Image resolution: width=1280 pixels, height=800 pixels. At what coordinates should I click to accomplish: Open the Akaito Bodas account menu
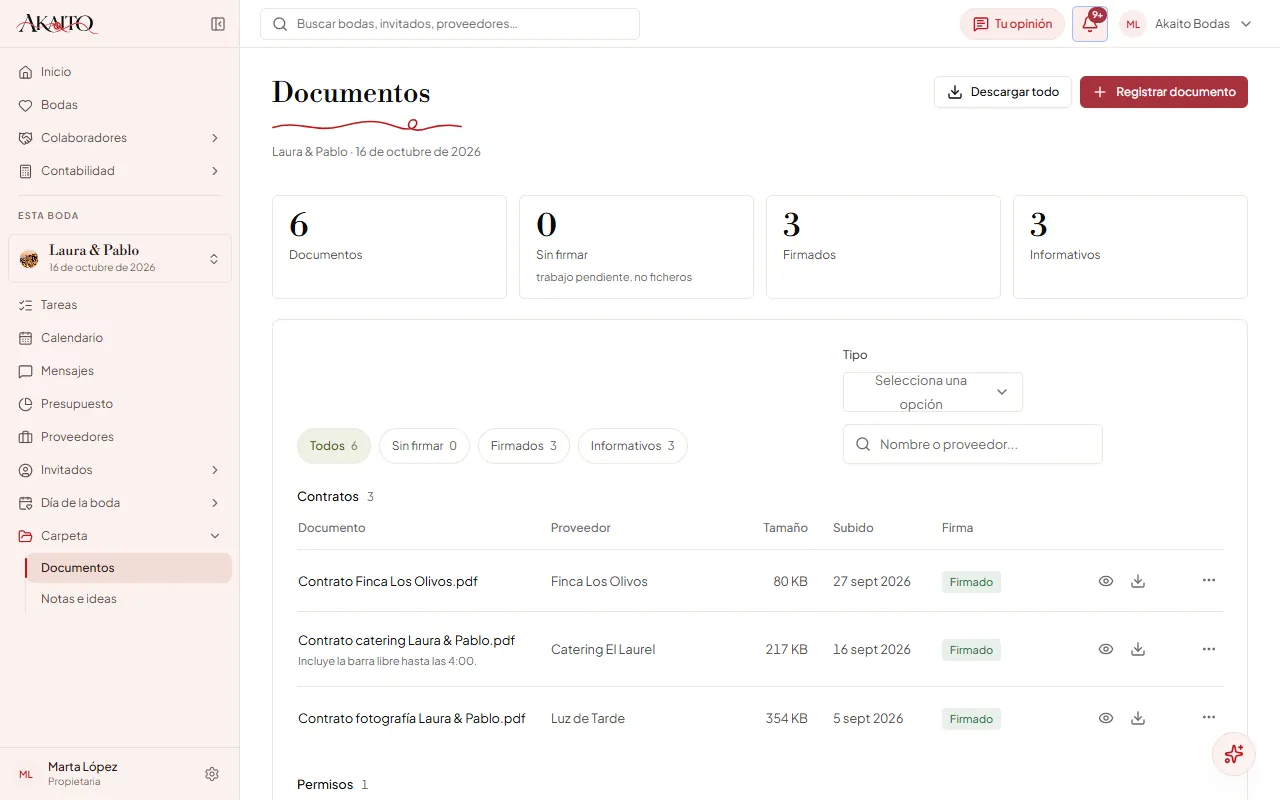(x=1186, y=24)
